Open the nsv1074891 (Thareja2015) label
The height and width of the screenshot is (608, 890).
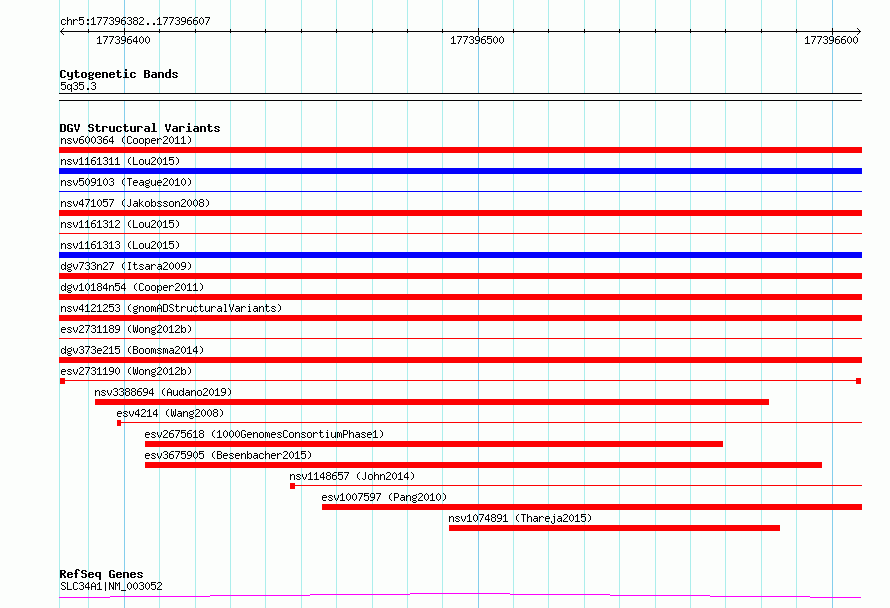pyautogui.click(x=520, y=518)
